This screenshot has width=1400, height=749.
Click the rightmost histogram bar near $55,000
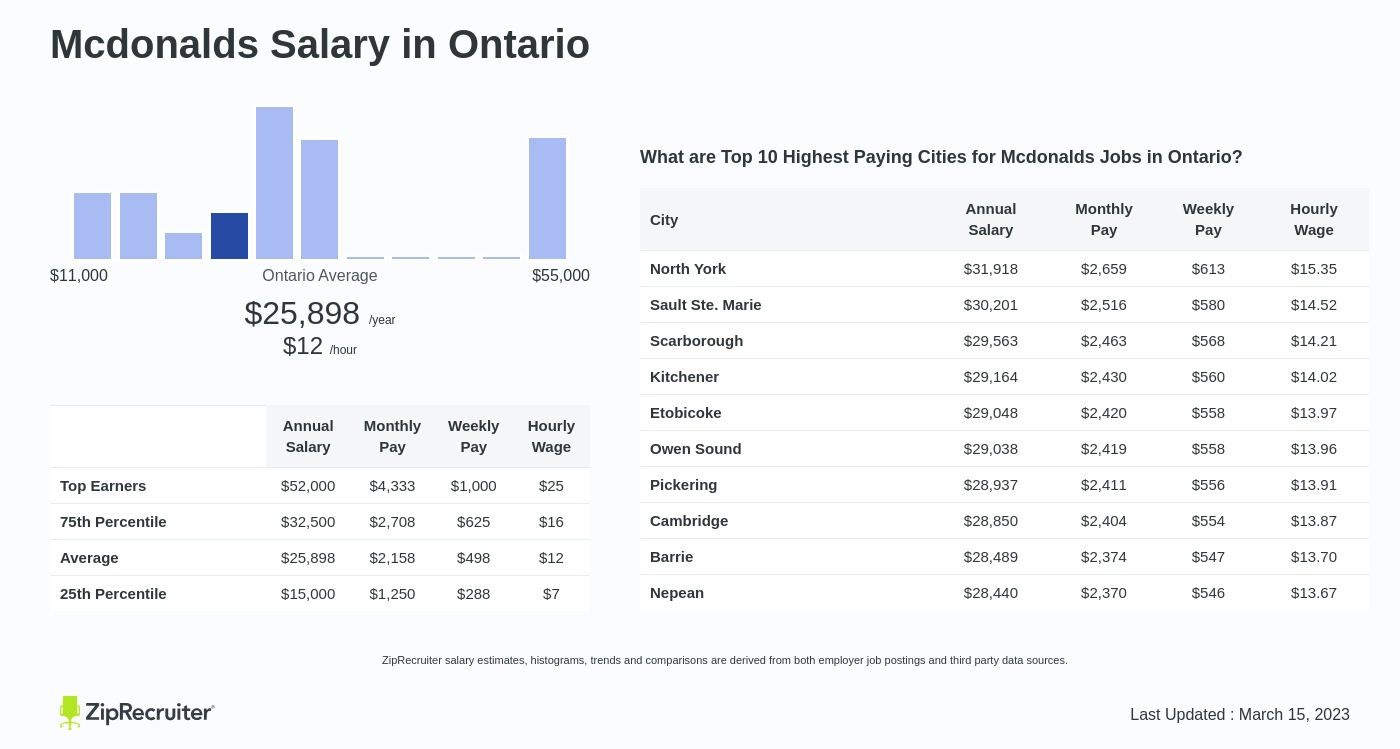pyautogui.click(x=547, y=199)
